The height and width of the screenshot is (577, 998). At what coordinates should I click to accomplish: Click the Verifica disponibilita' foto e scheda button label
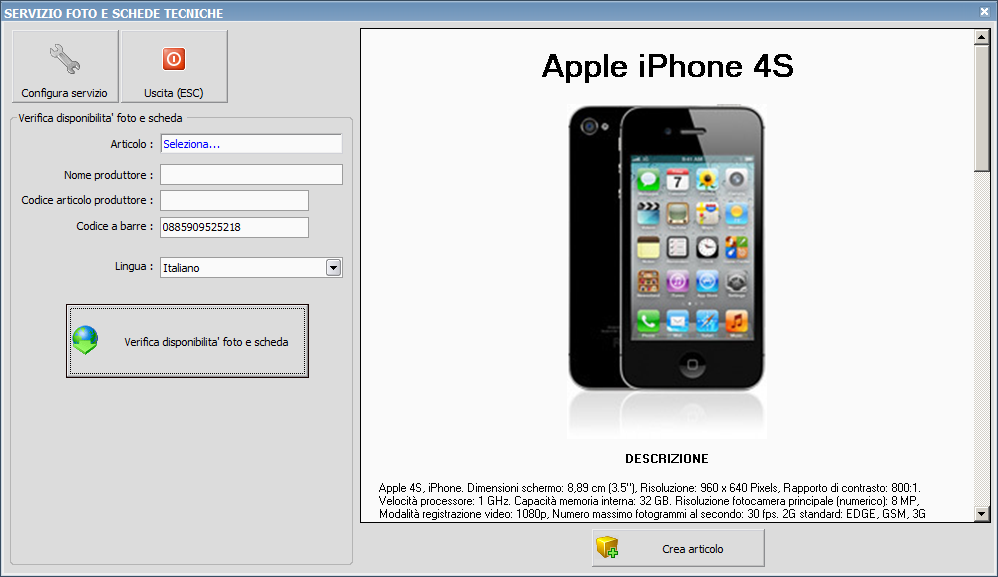pos(206,342)
